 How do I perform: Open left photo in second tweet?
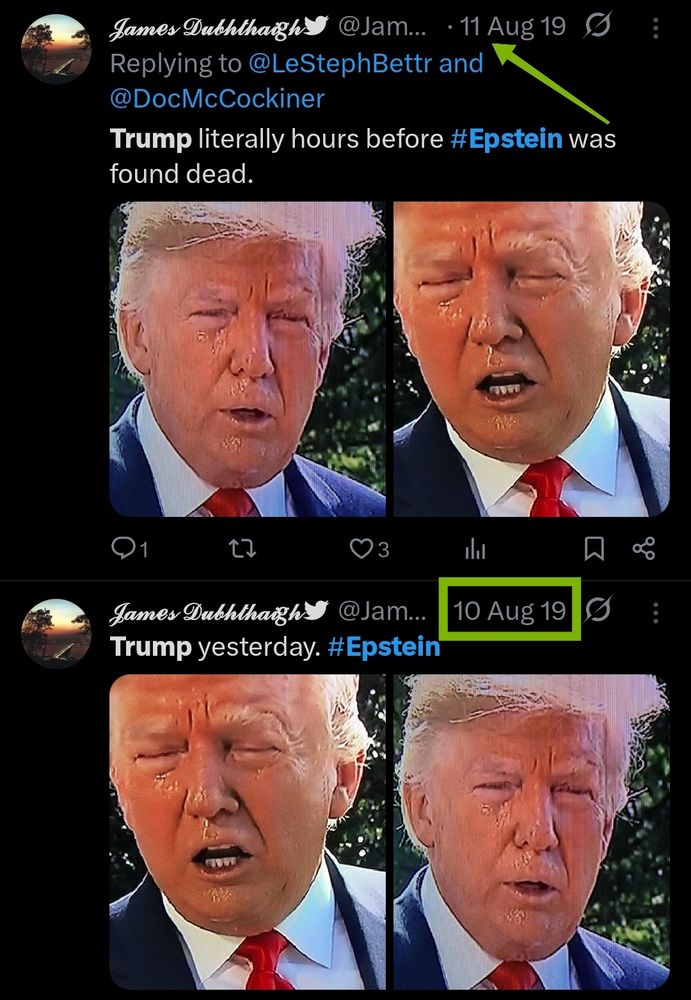point(248,832)
